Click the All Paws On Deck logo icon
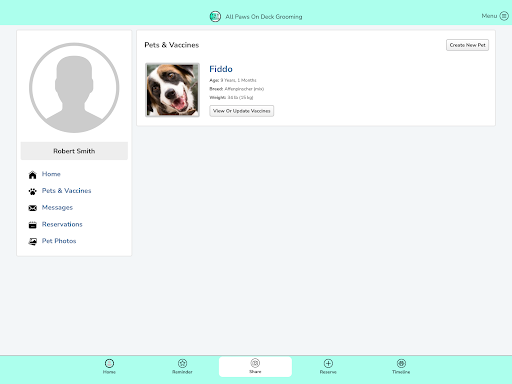Screen dimensions: 512x384 coord(215,16)
